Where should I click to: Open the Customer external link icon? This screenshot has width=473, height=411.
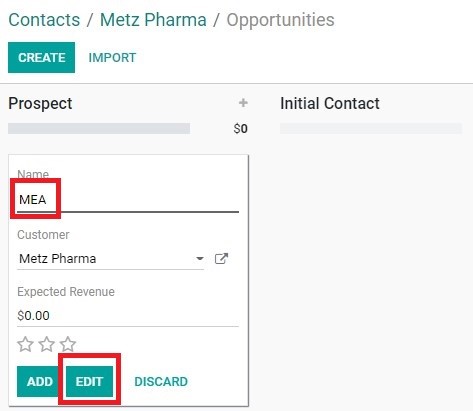221,259
